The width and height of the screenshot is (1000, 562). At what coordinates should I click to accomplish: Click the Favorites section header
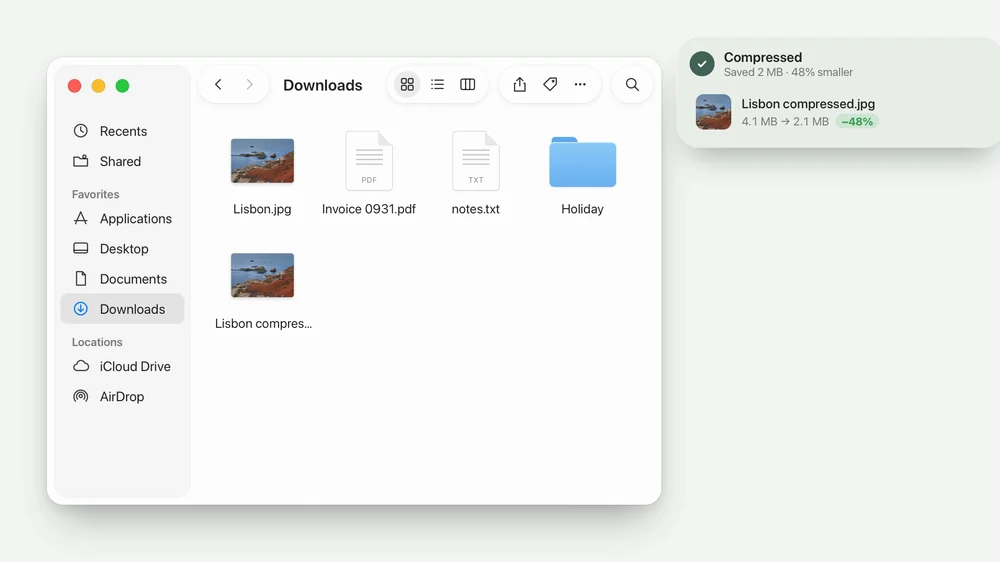(96, 194)
